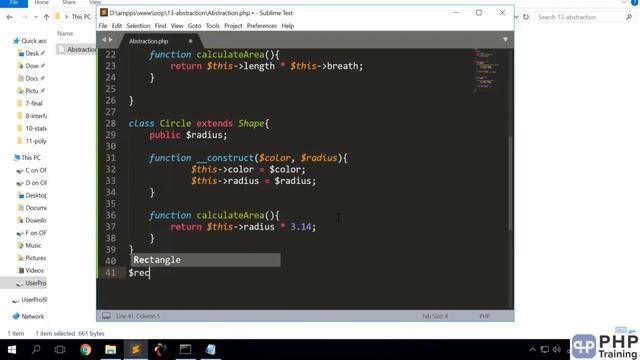The width and height of the screenshot is (640, 360).
Task: Select Quick access in navigation pane
Action: pyautogui.click(x=30, y=41)
